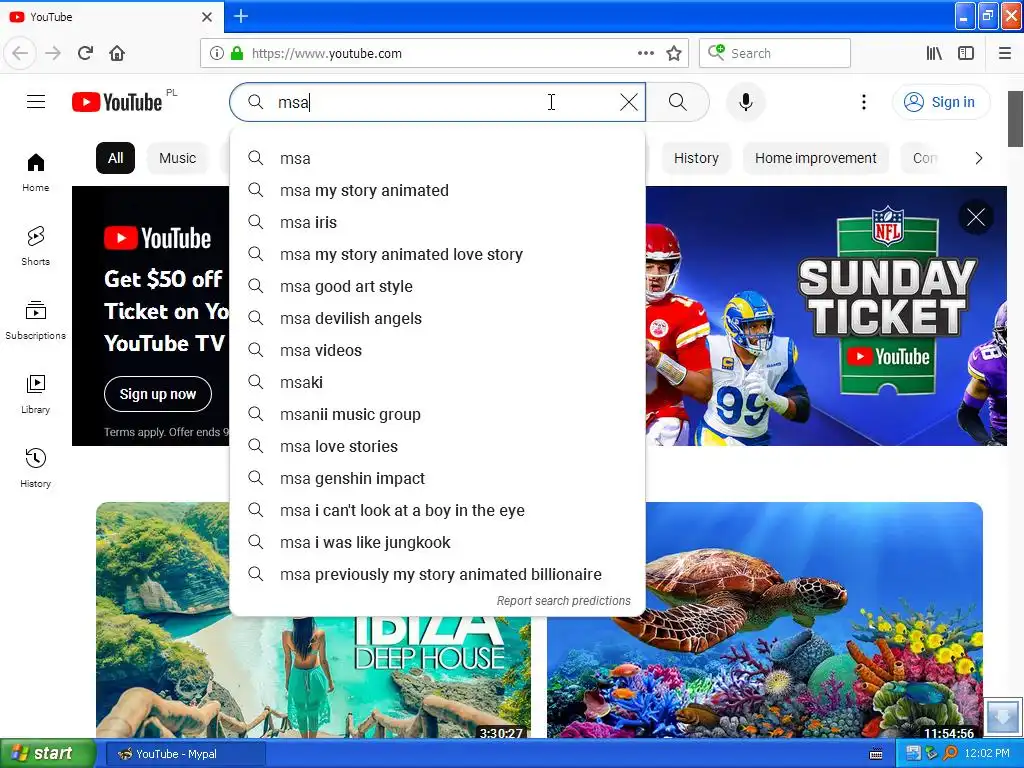Show site information icon in address bar

tap(217, 53)
